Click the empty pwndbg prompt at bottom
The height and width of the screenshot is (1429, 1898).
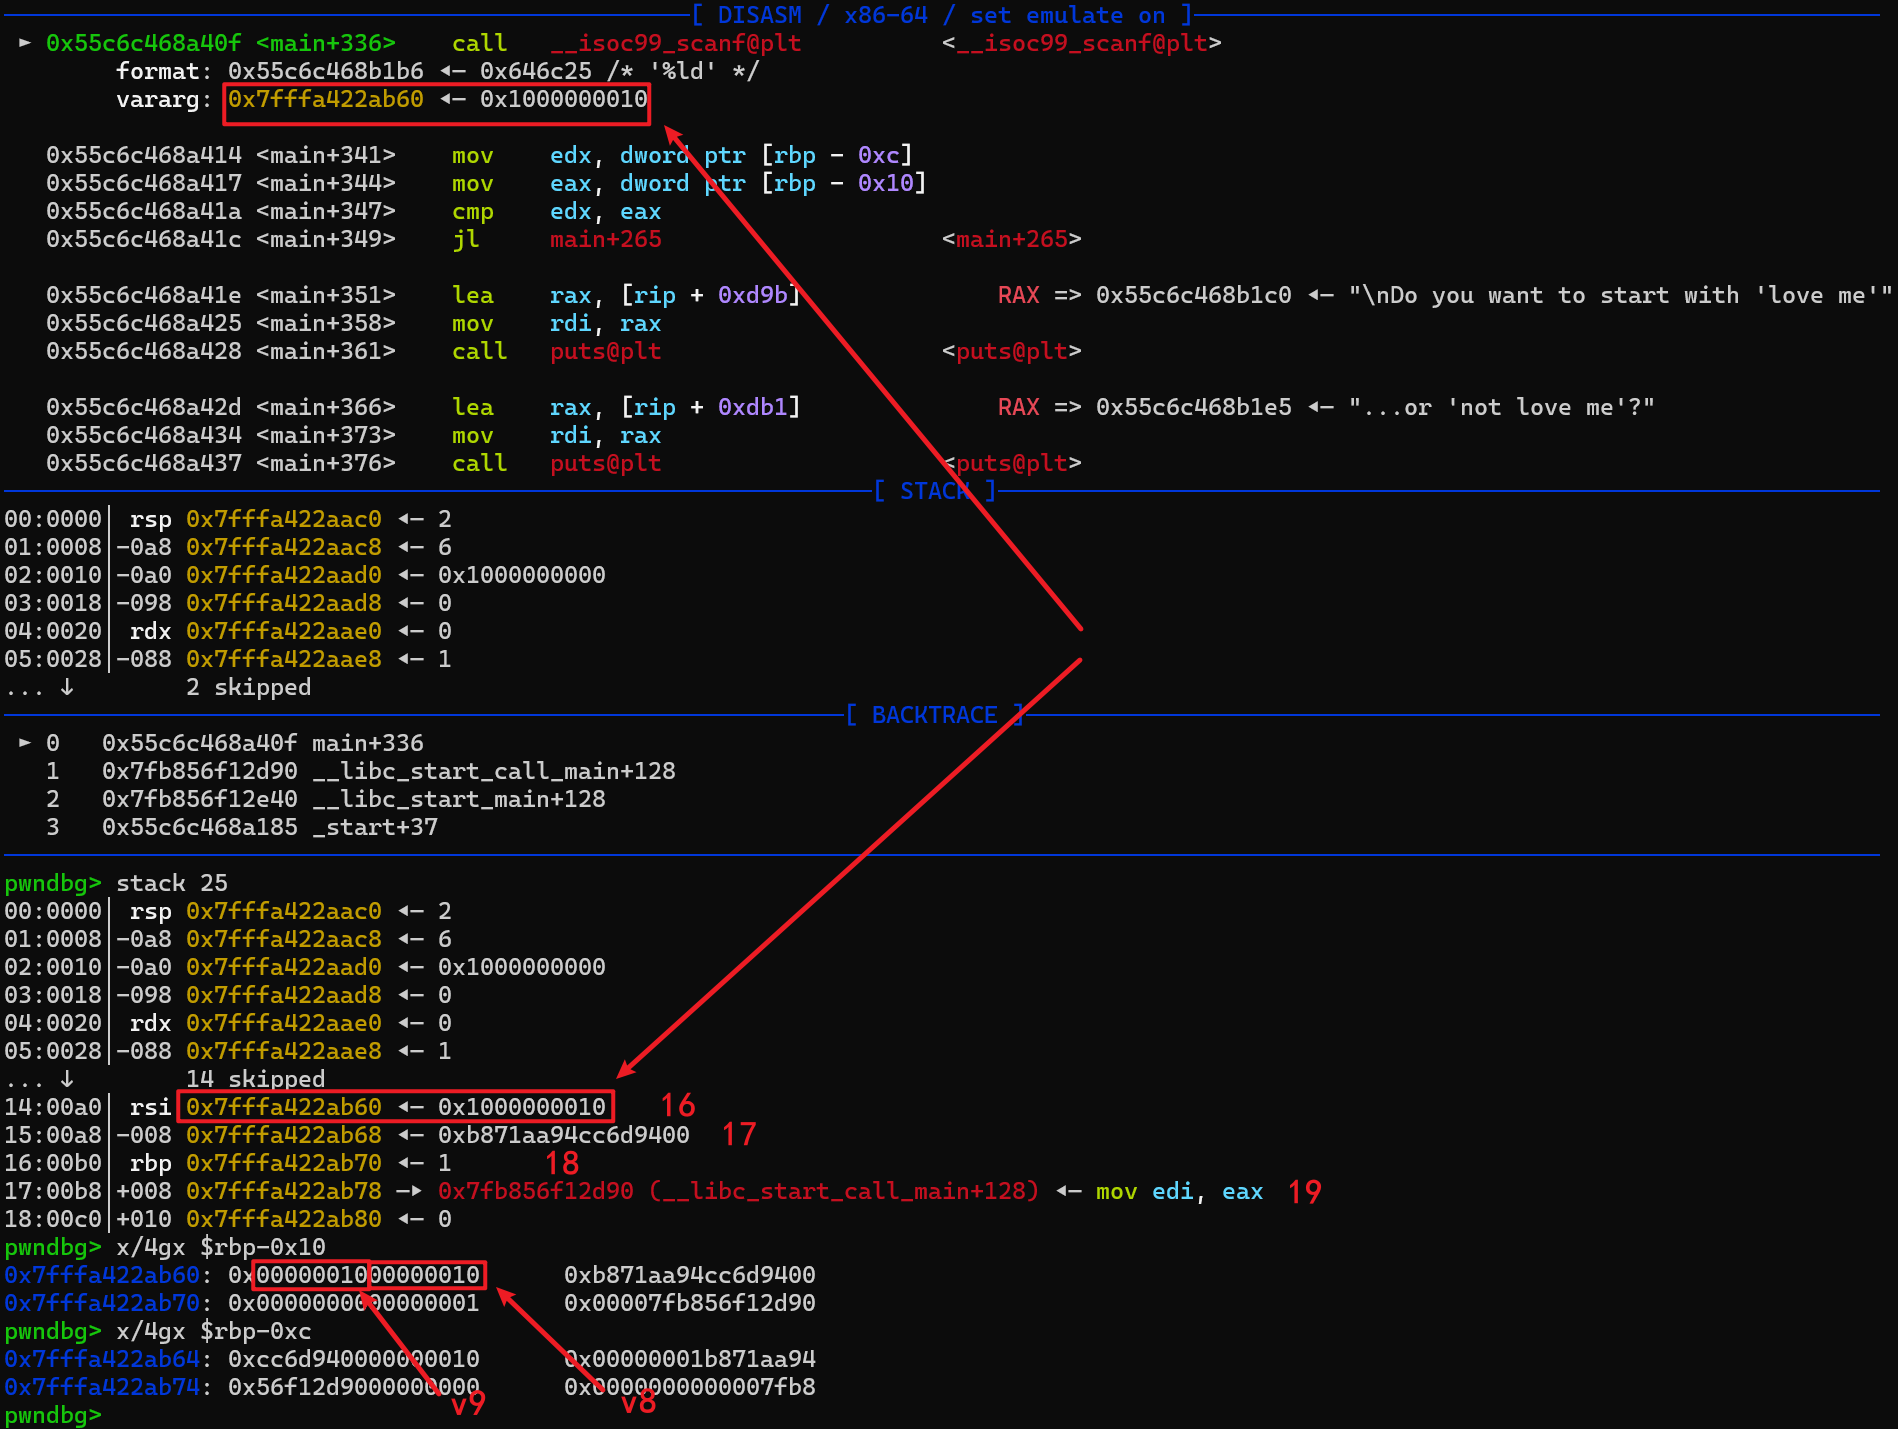(52, 1415)
